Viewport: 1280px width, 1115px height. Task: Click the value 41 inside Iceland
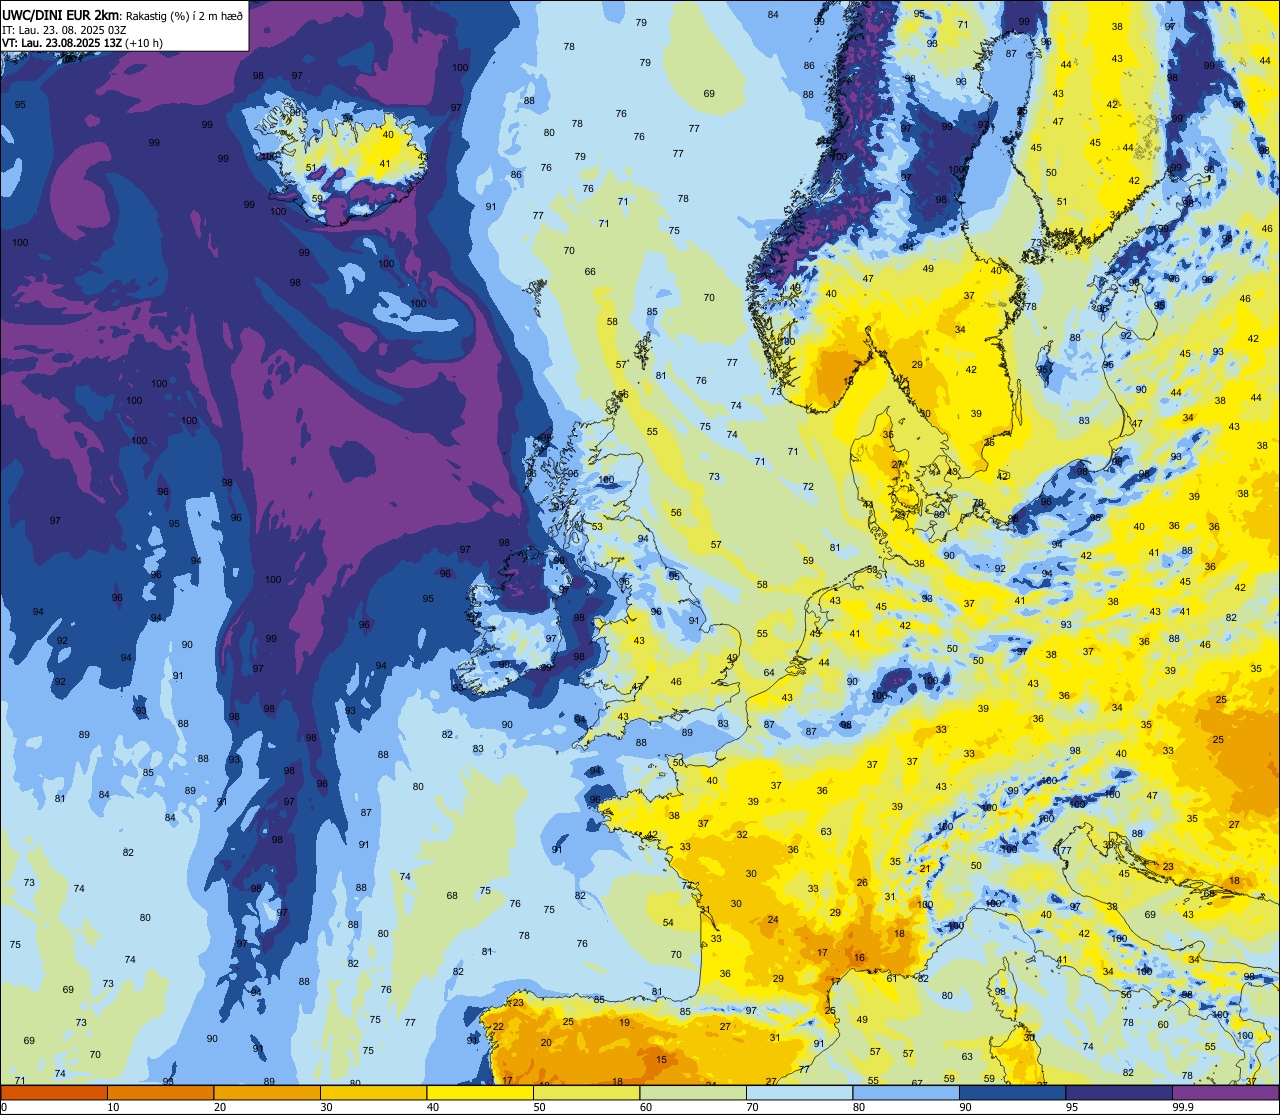[385, 163]
